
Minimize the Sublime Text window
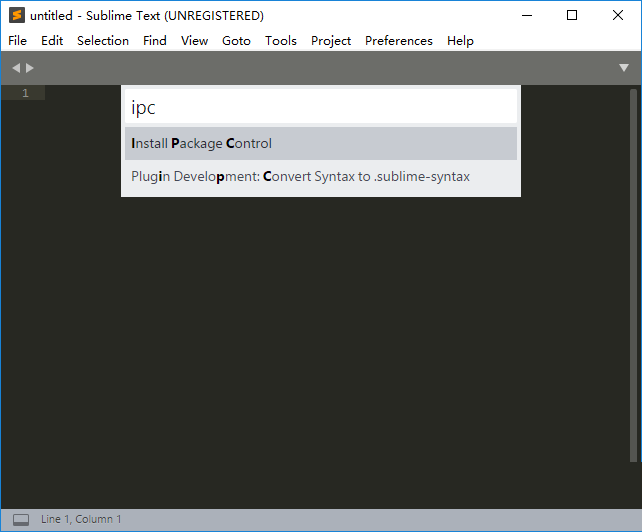pyautogui.click(x=527, y=16)
